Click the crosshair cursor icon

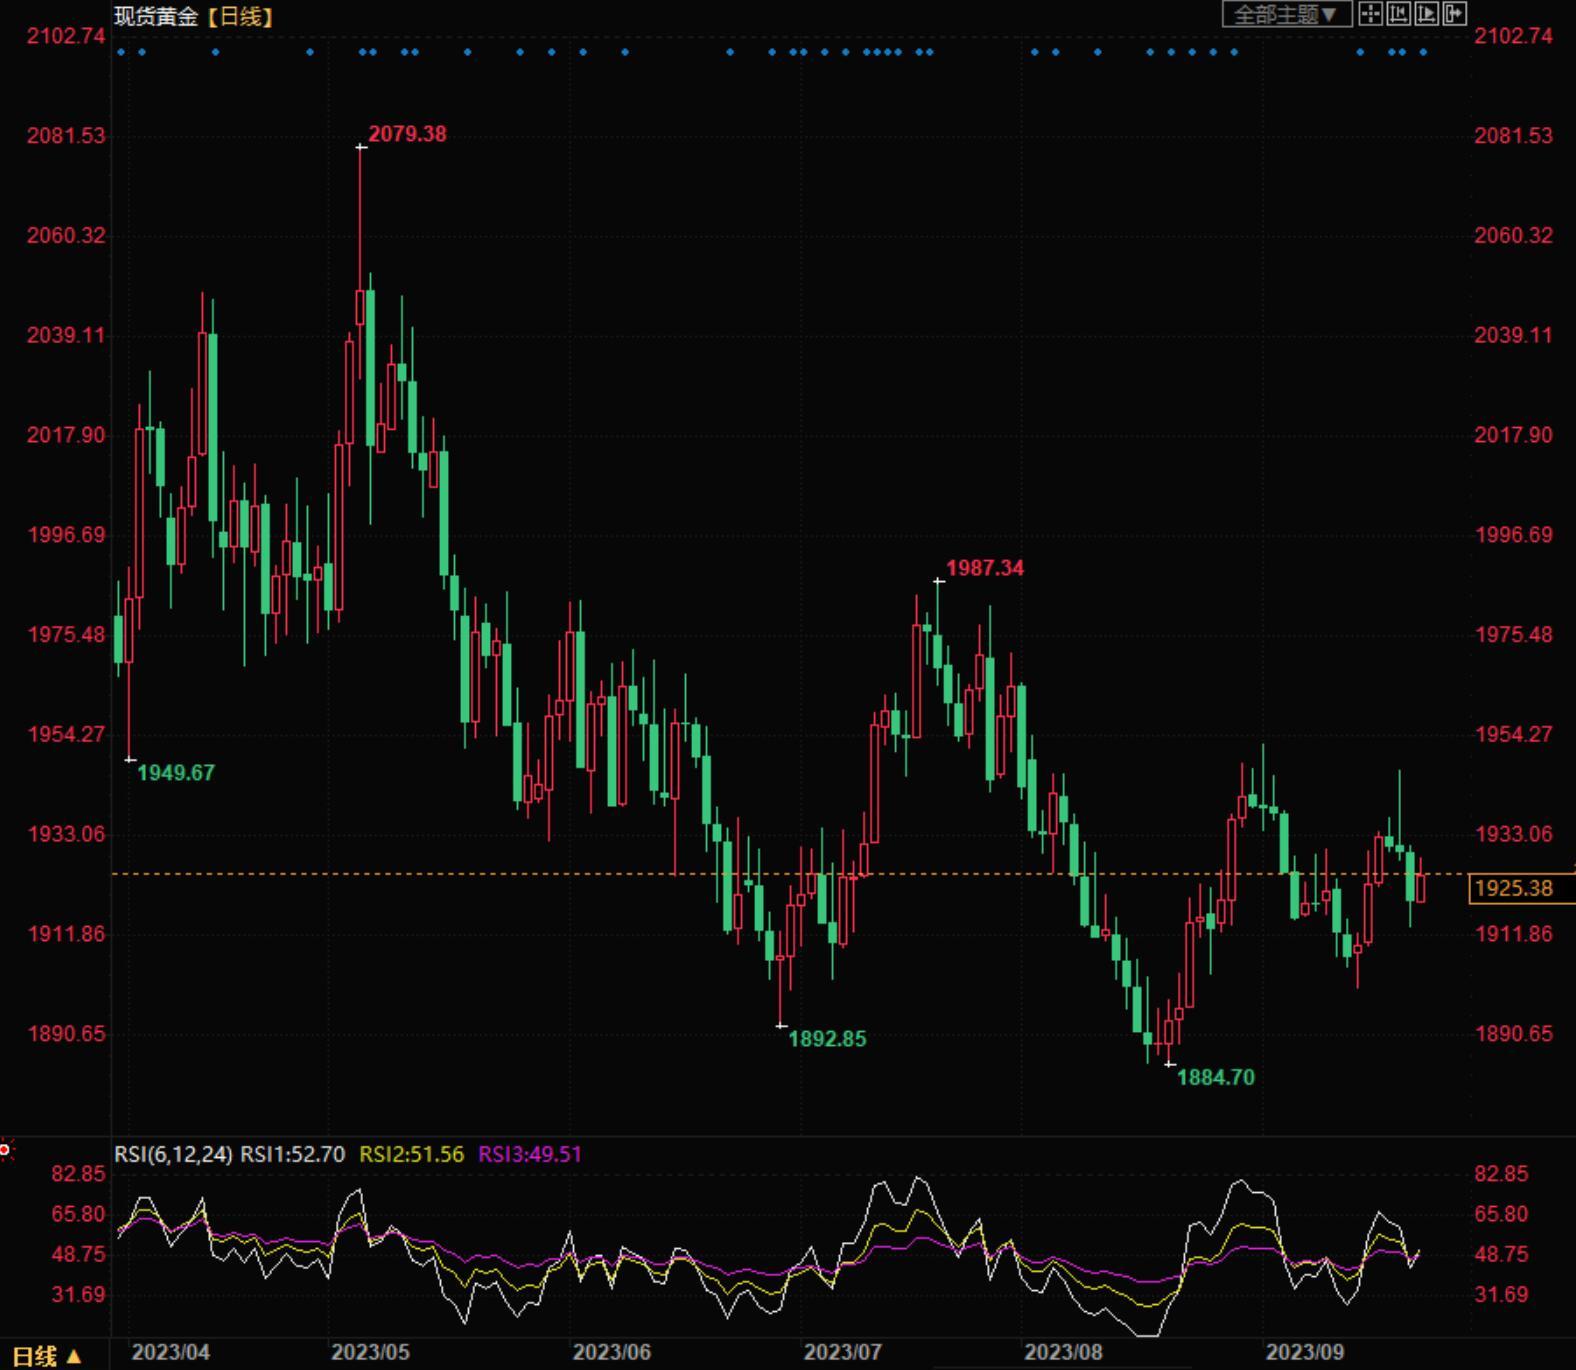click(1370, 14)
